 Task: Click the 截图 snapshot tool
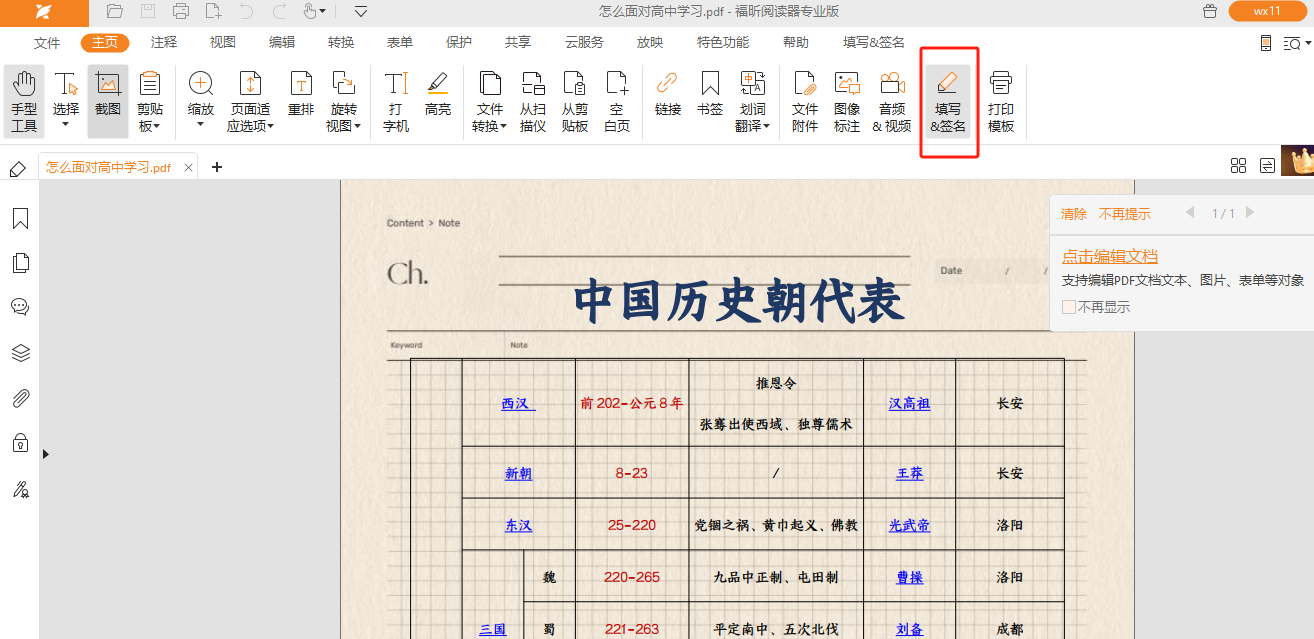tap(108, 95)
